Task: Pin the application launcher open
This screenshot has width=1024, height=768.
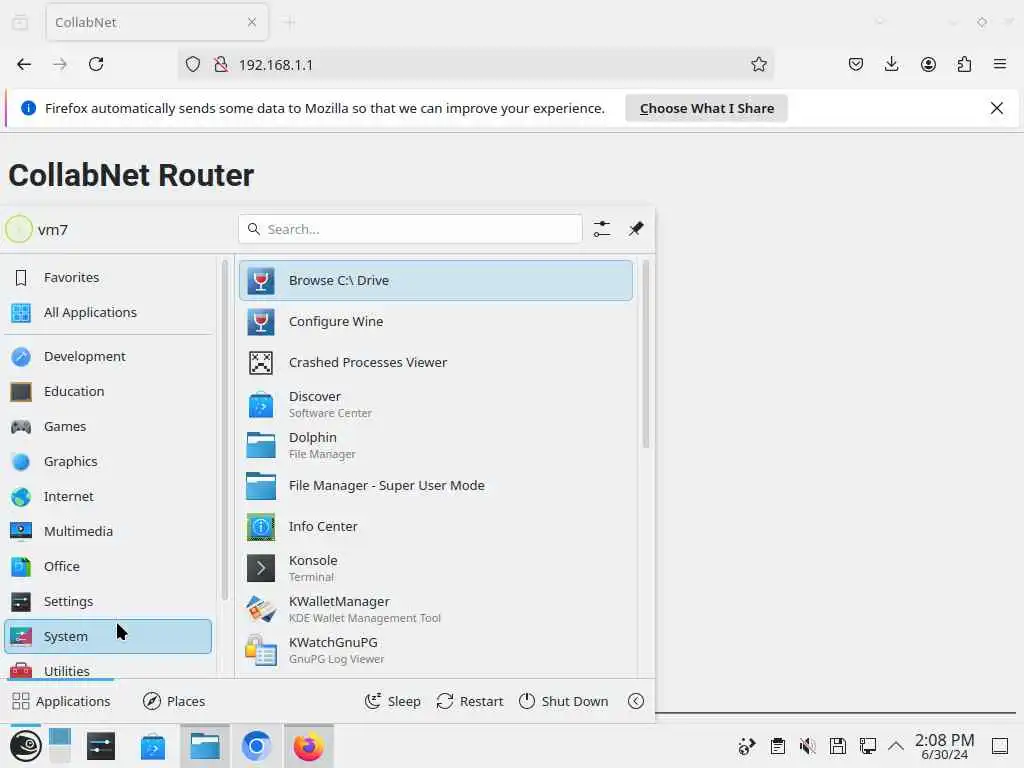Action: tap(636, 229)
